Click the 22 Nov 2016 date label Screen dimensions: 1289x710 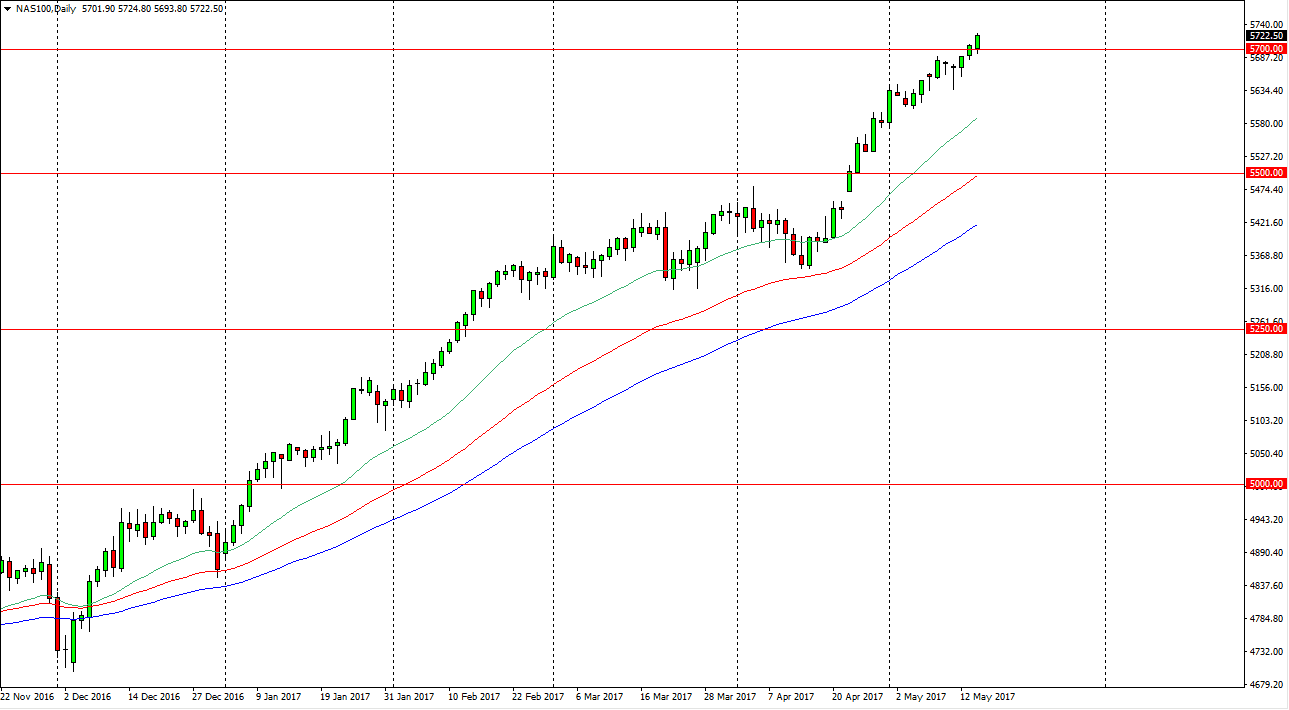[x=28, y=694]
